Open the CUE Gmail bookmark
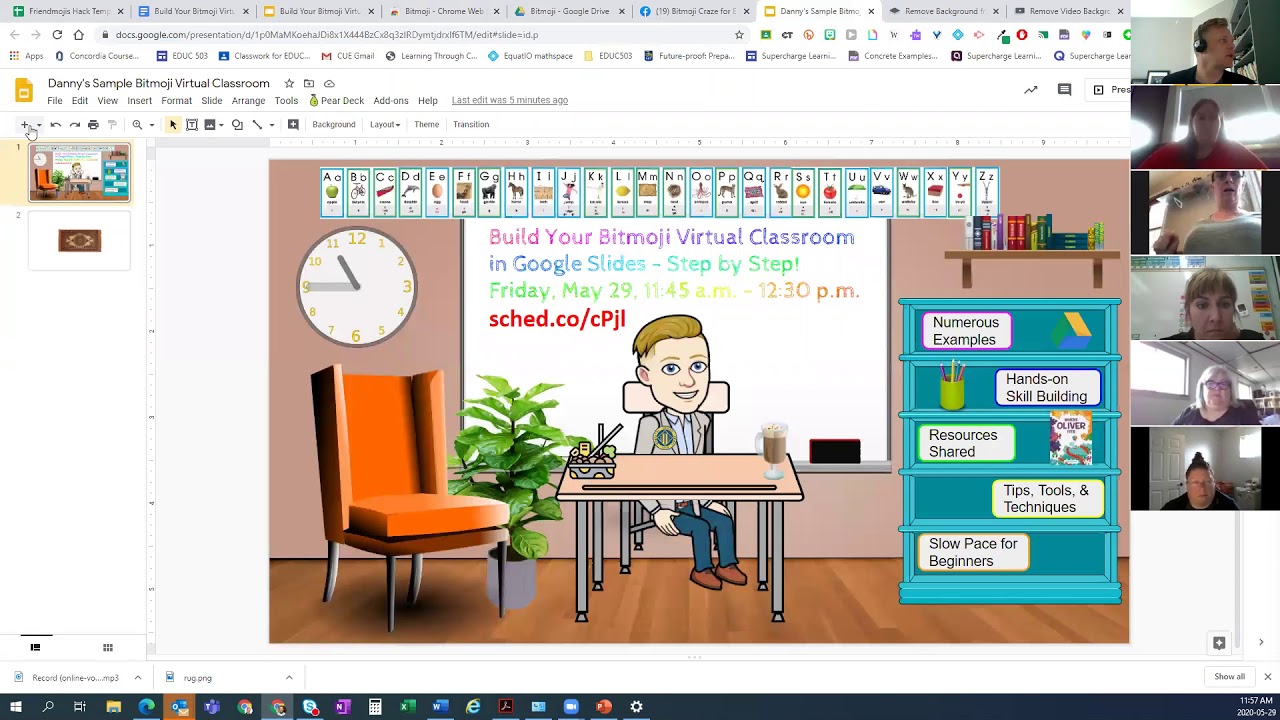The width and height of the screenshot is (1280, 720). pos(348,56)
